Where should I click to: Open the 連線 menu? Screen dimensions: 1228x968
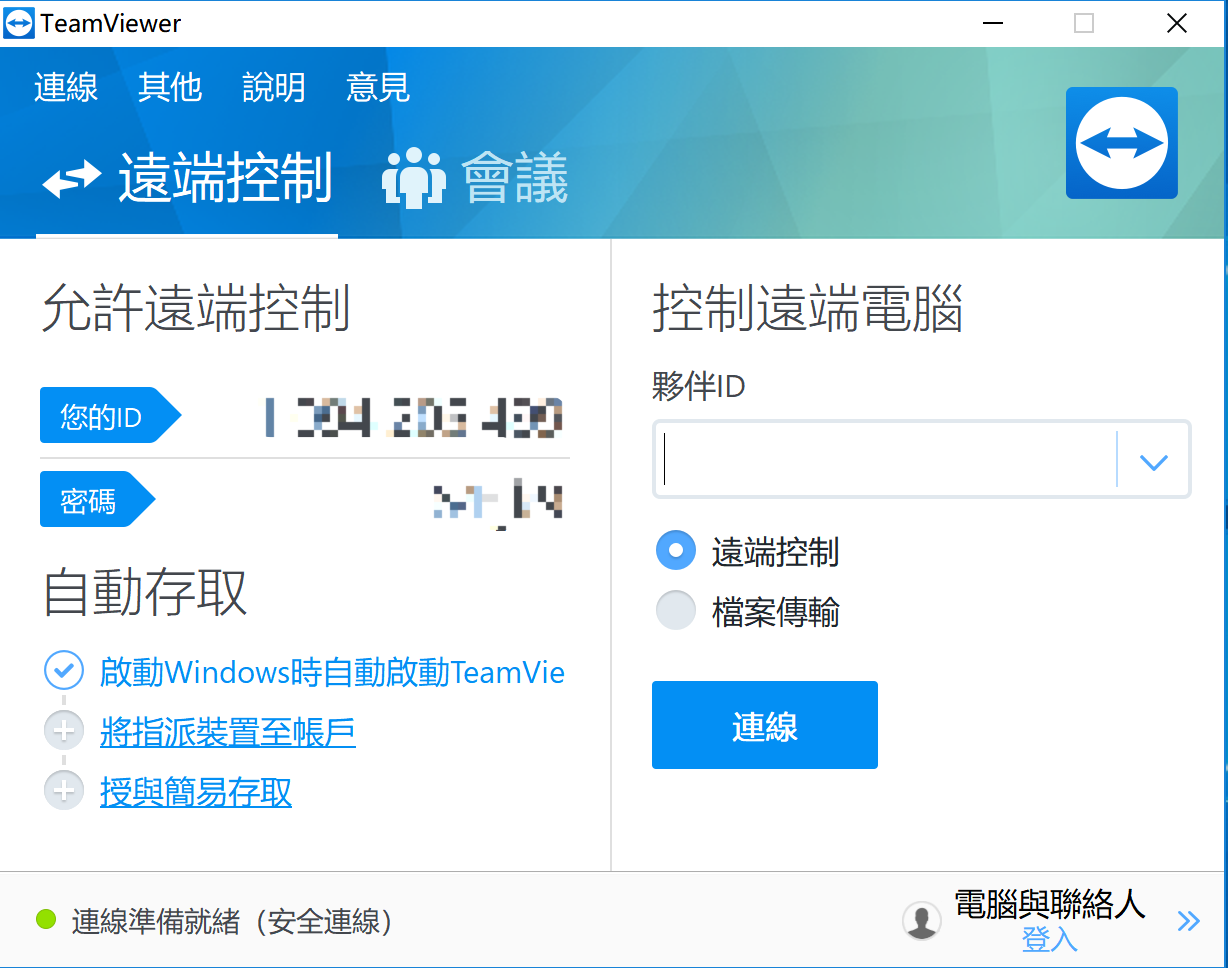[x=66, y=88]
